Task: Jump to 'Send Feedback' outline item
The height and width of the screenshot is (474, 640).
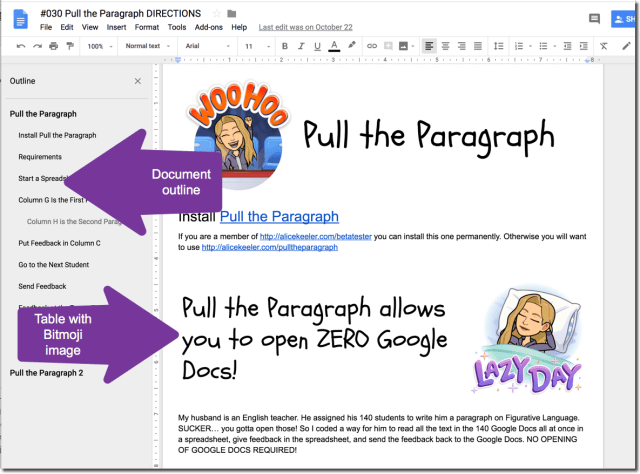Action: 42,287
